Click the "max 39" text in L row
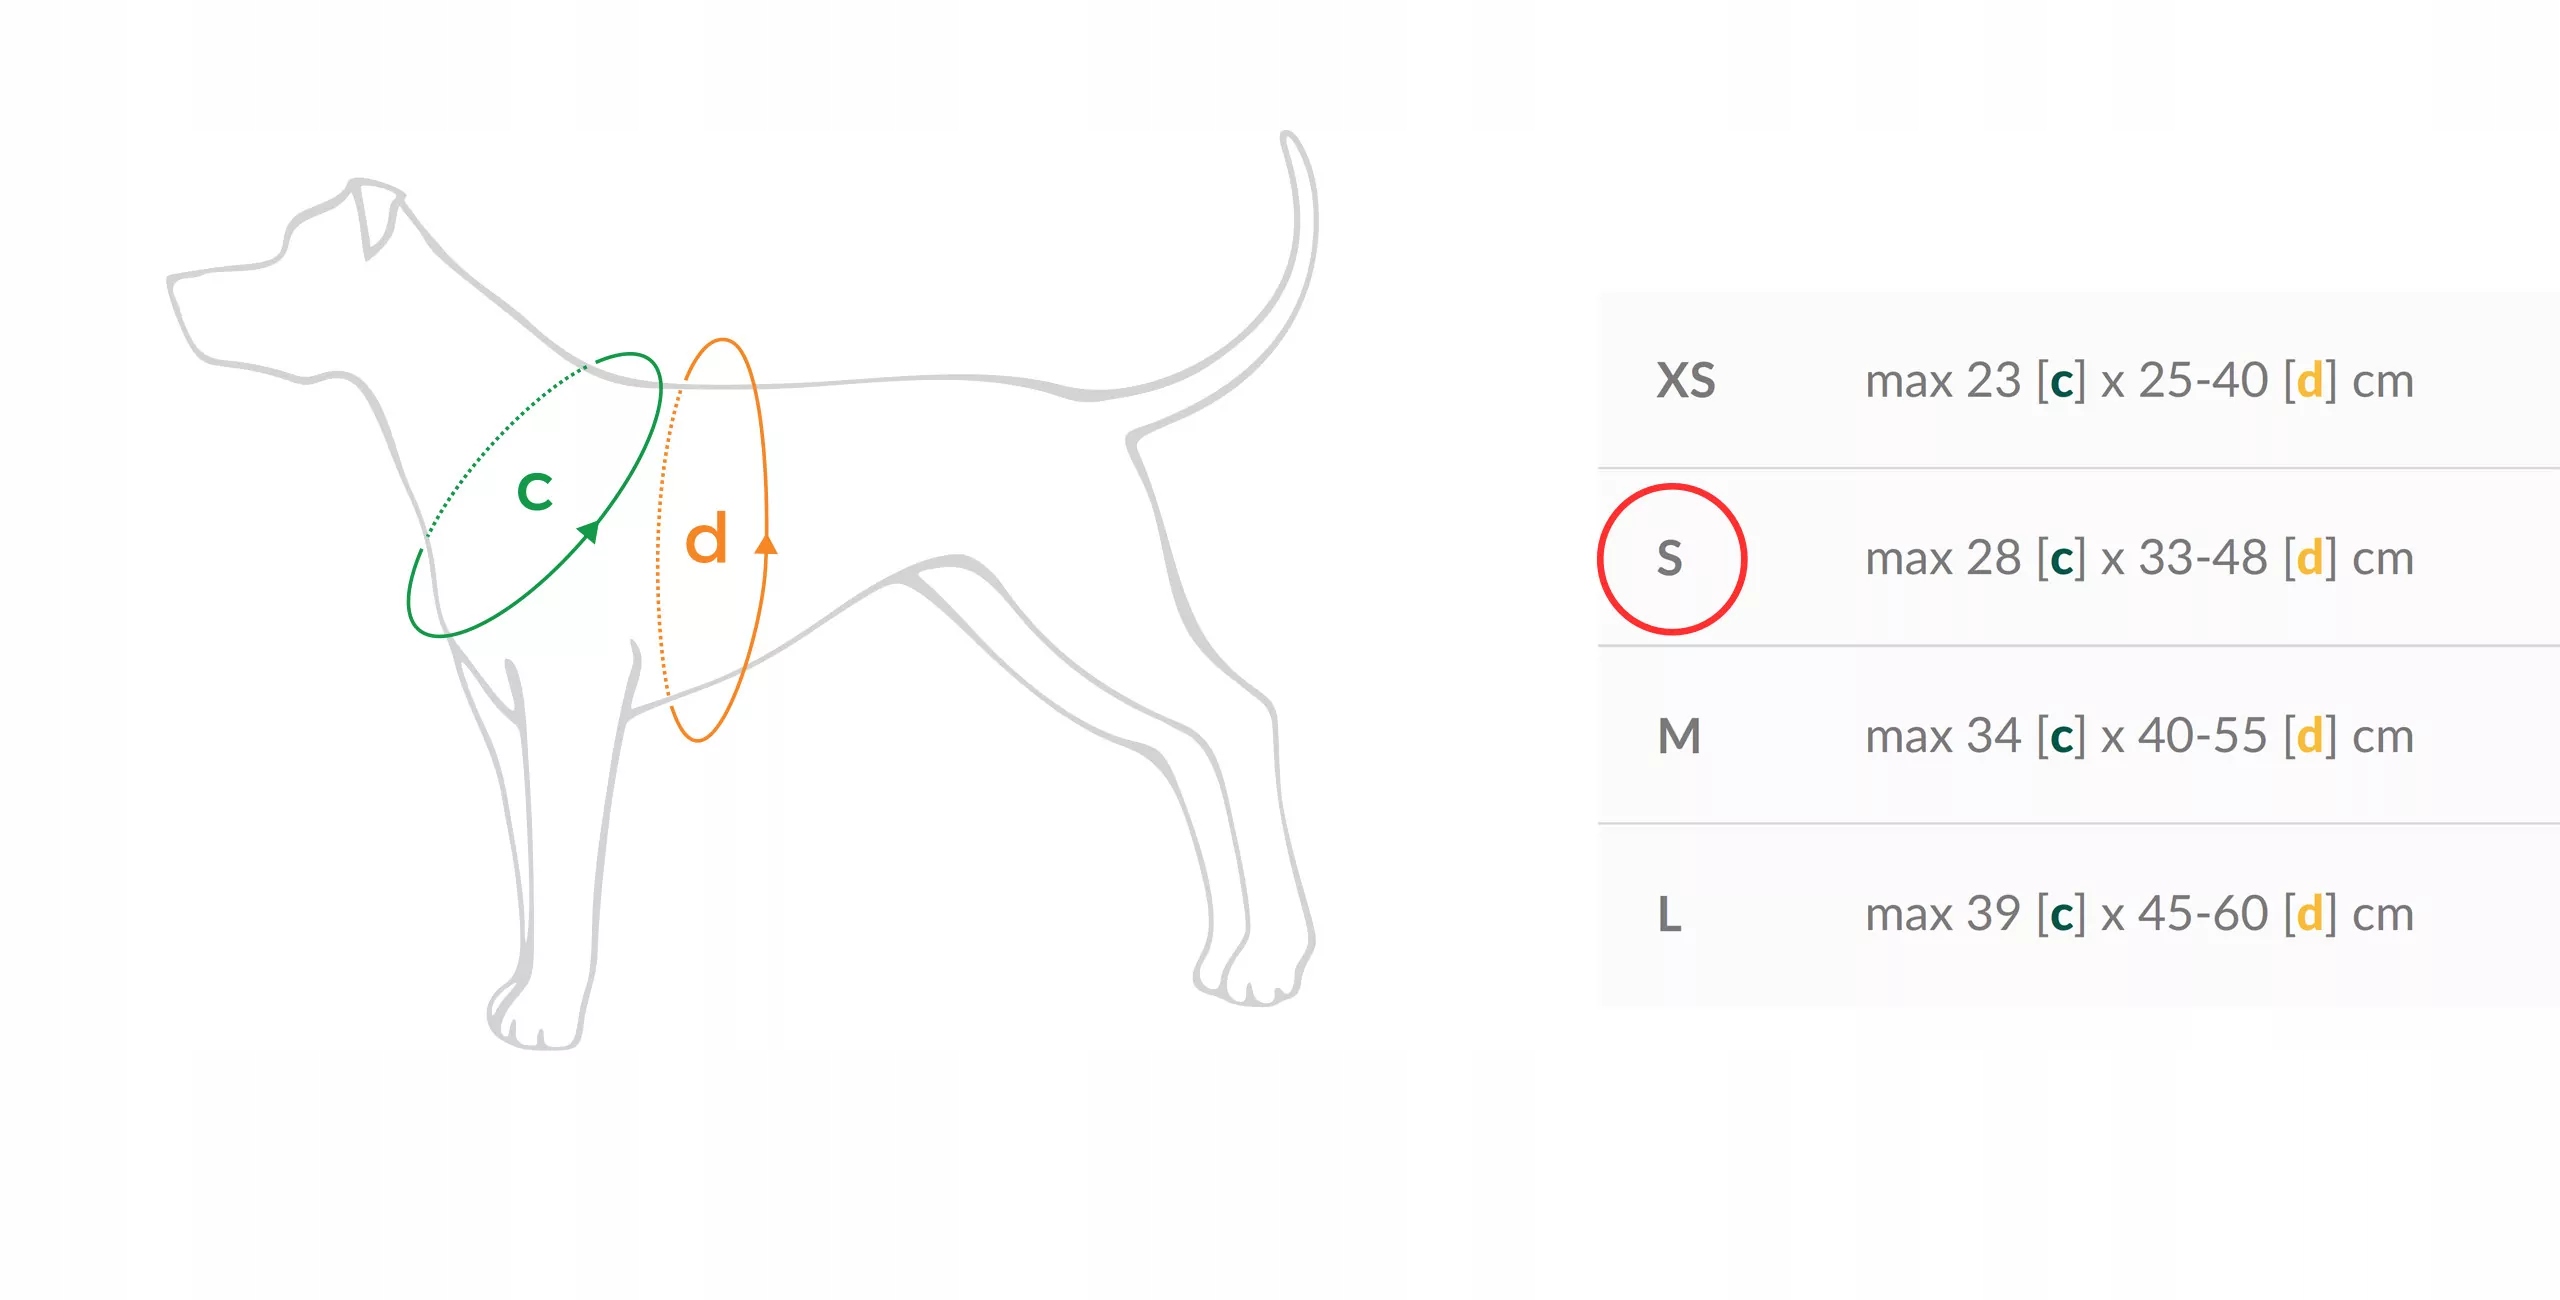Image resolution: width=2560 pixels, height=1300 pixels. (1943, 915)
